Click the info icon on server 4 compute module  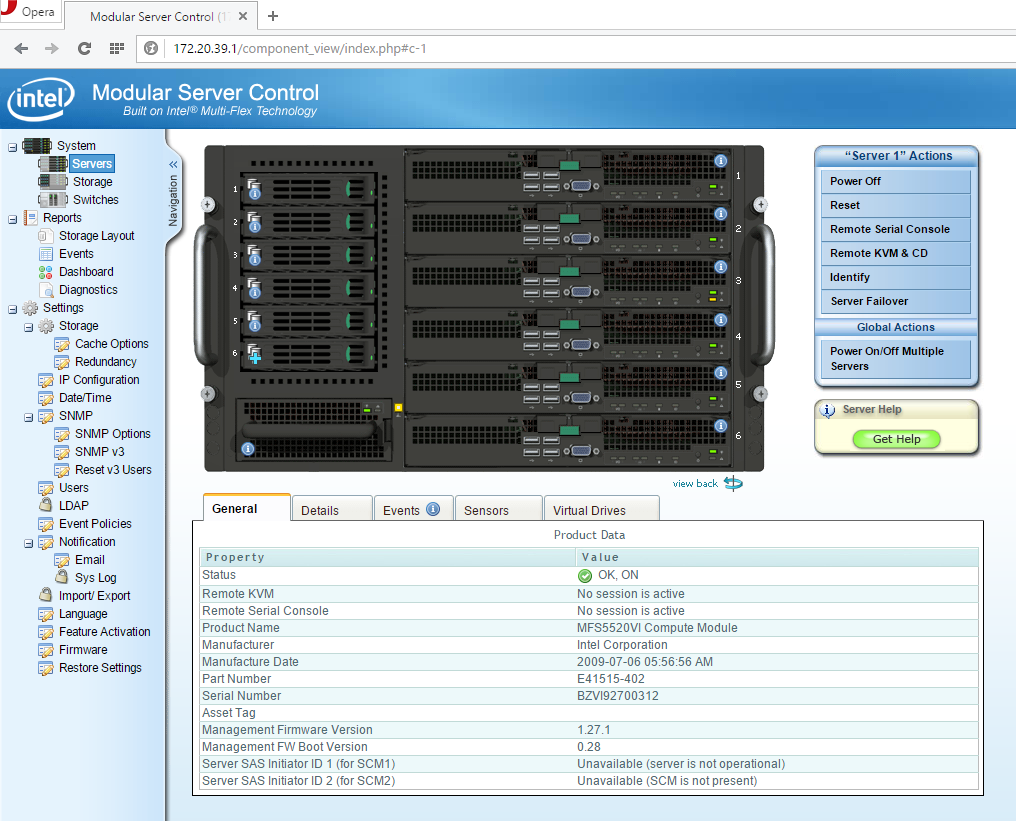click(x=721, y=320)
